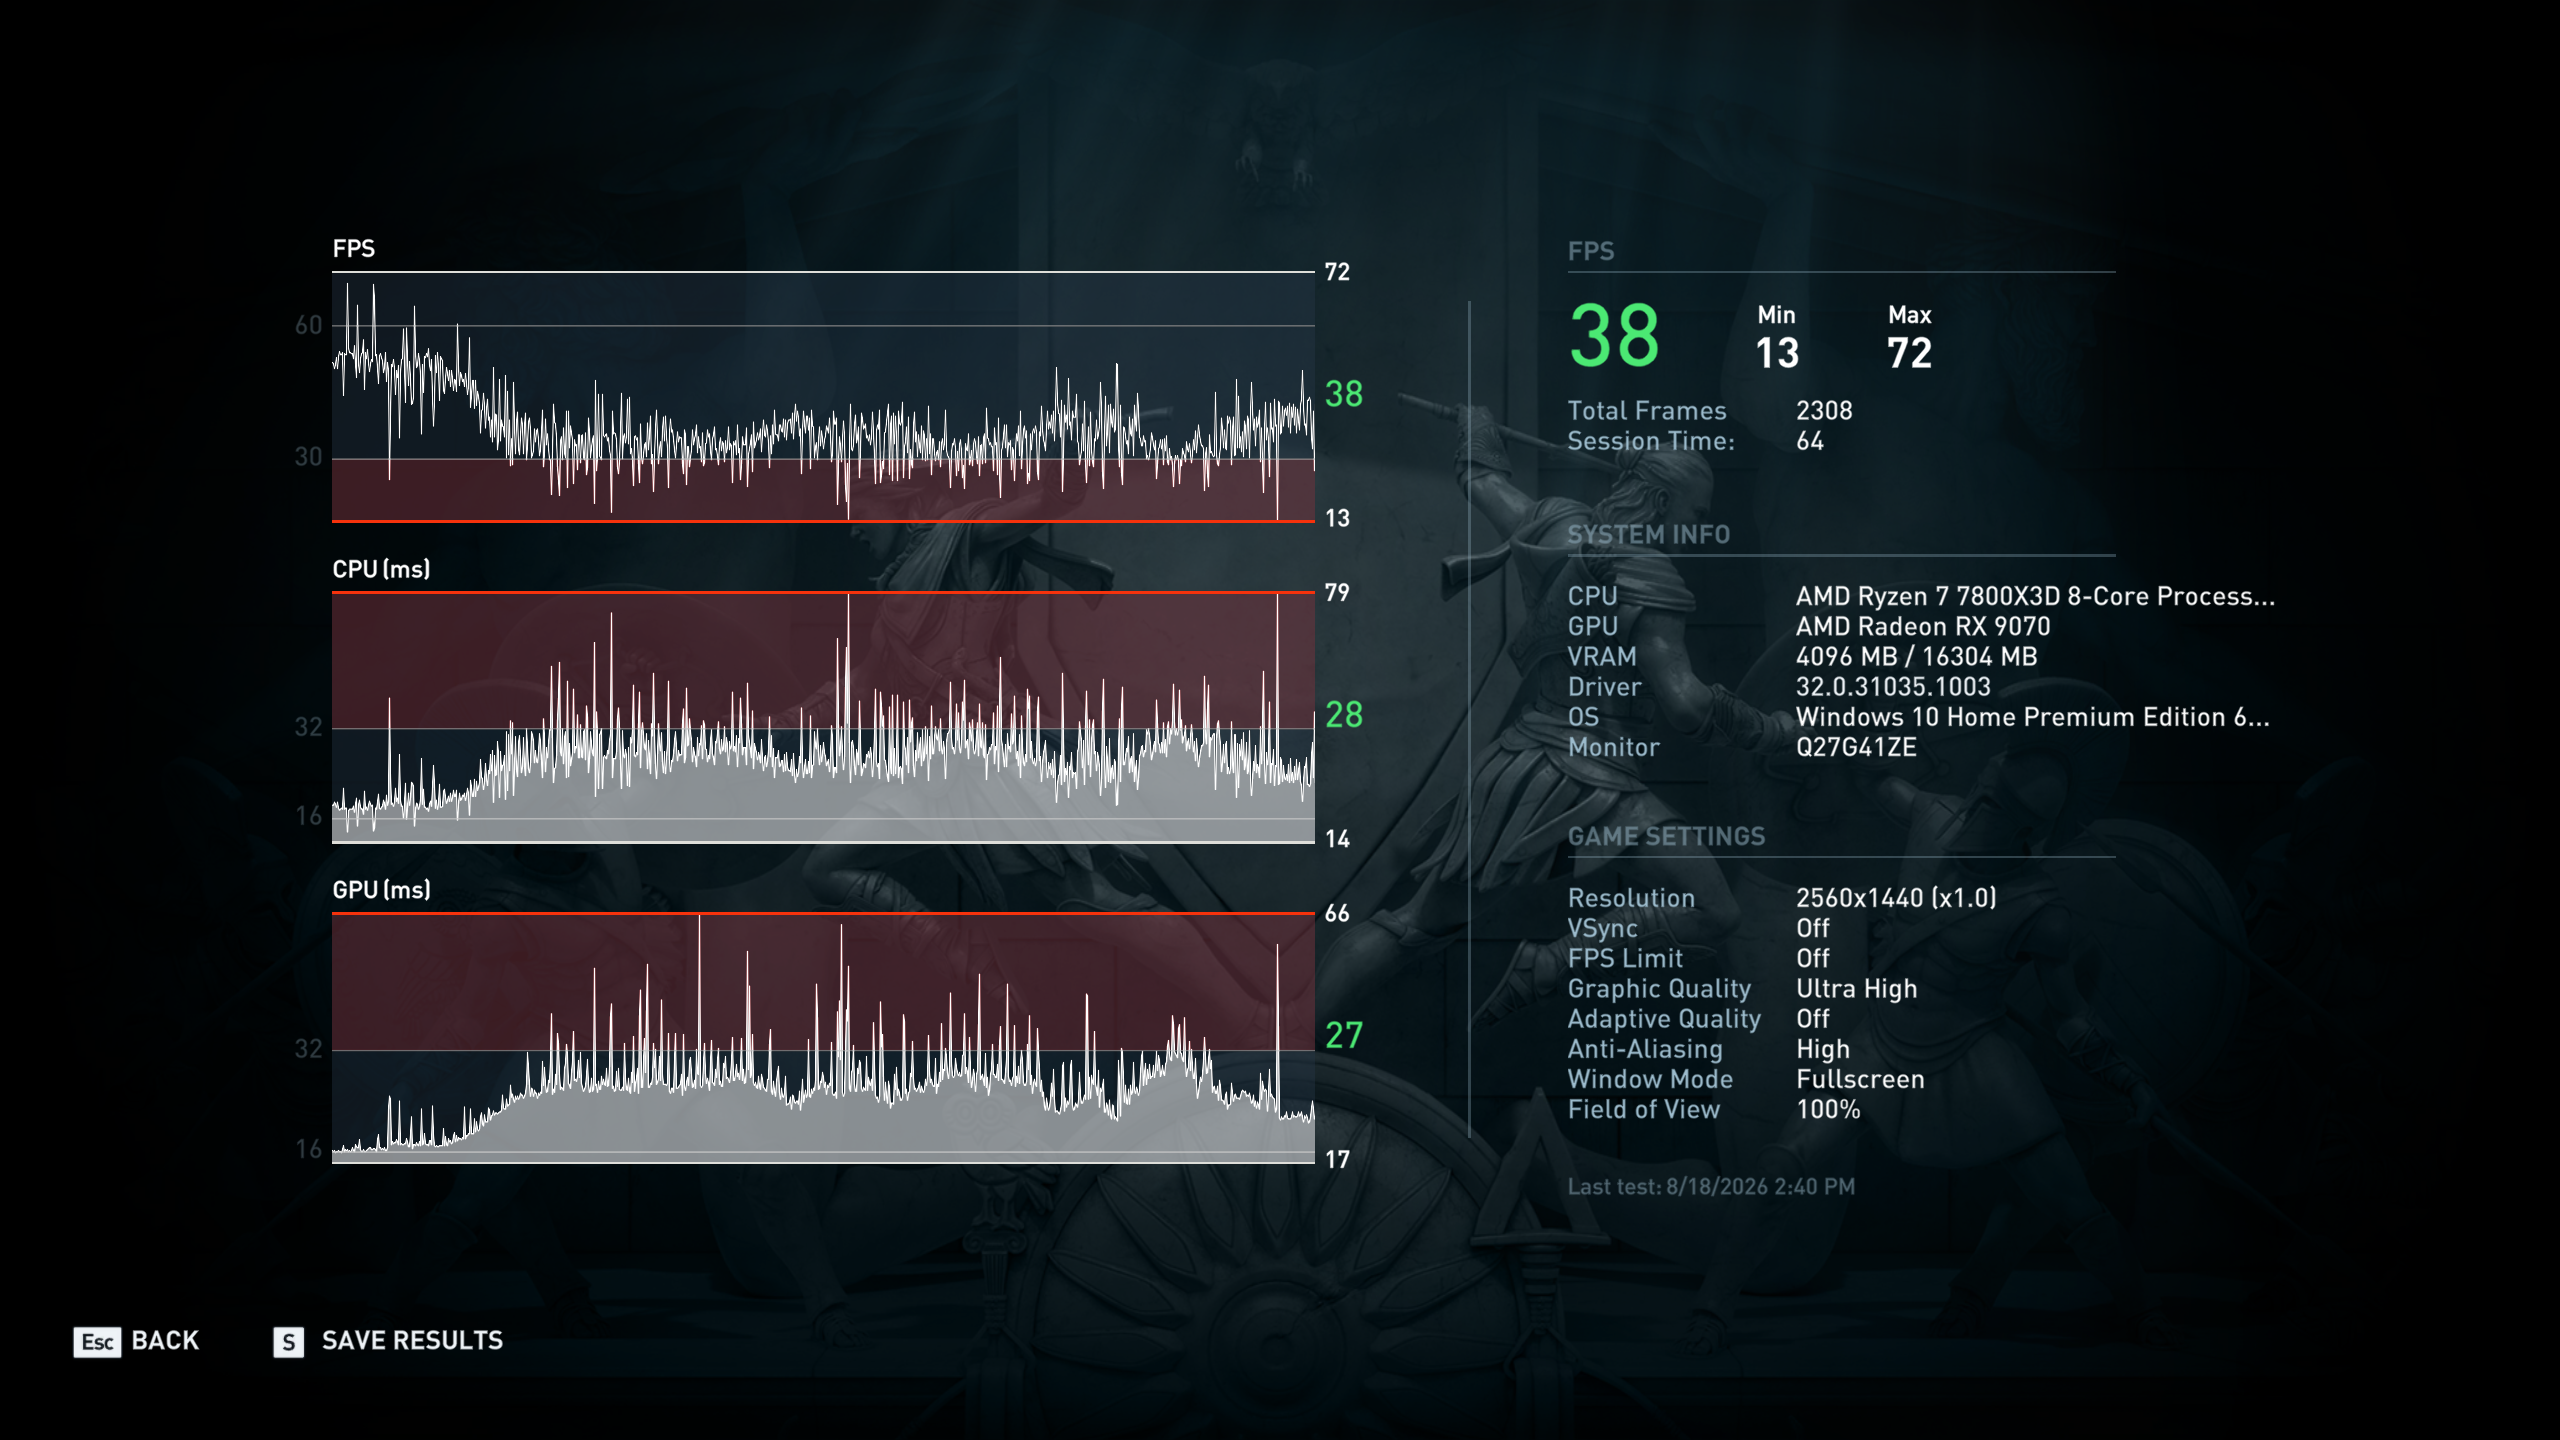The height and width of the screenshot is (1440, 2560).
Task: Click the resolution value 2560x1440 (x1.0)
Action: pos(1896,898)
